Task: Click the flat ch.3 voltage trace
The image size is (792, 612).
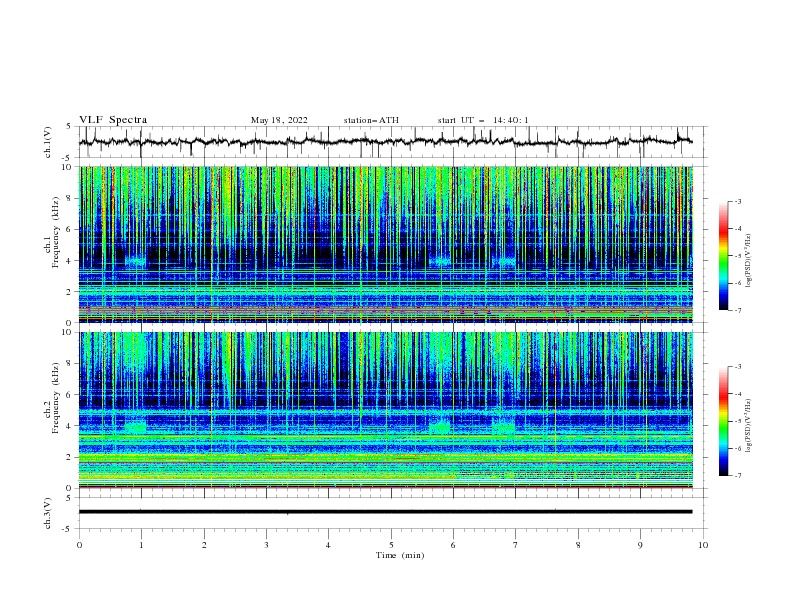Action: (385, 512)
